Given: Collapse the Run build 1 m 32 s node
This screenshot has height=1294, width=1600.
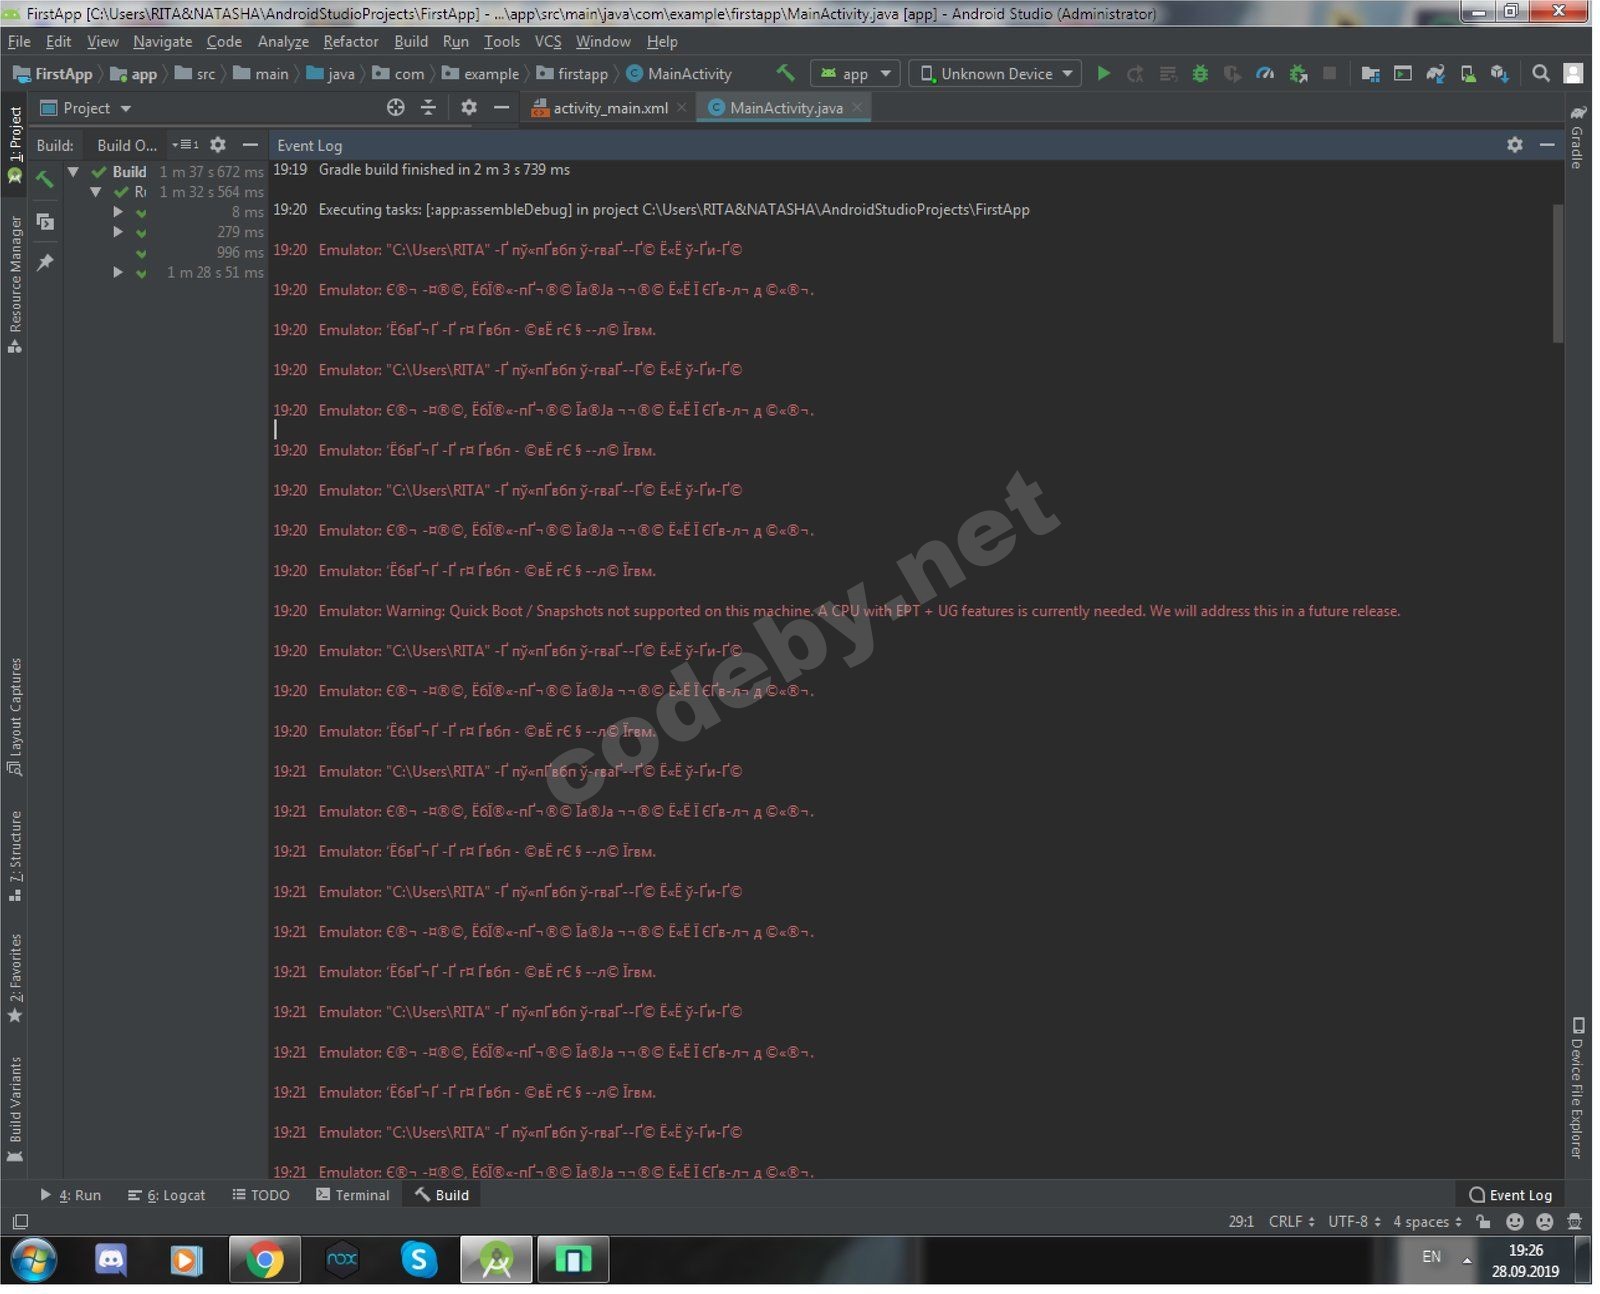Looking at the screenshot, I should tap(96, 192).
